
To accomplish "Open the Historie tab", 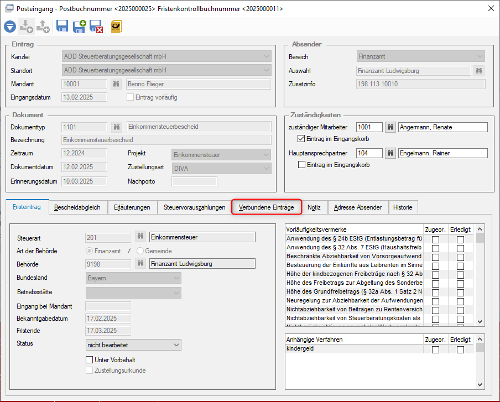I will [403, 207].
